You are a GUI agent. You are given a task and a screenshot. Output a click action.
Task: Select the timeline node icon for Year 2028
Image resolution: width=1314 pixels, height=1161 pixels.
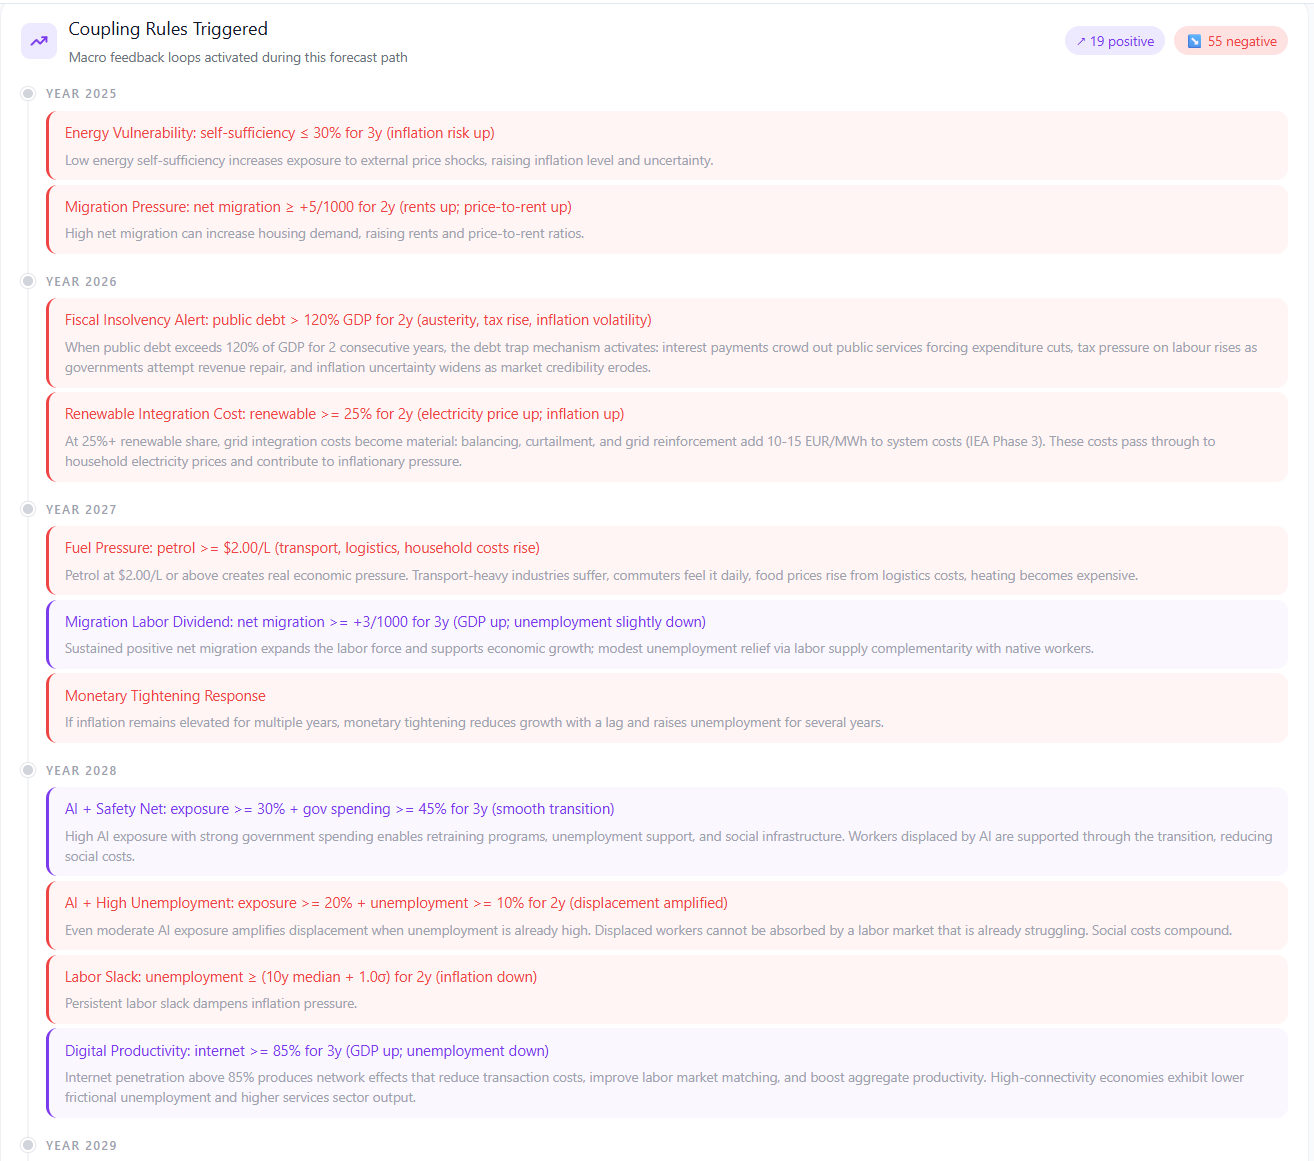[x=27, y=769]
